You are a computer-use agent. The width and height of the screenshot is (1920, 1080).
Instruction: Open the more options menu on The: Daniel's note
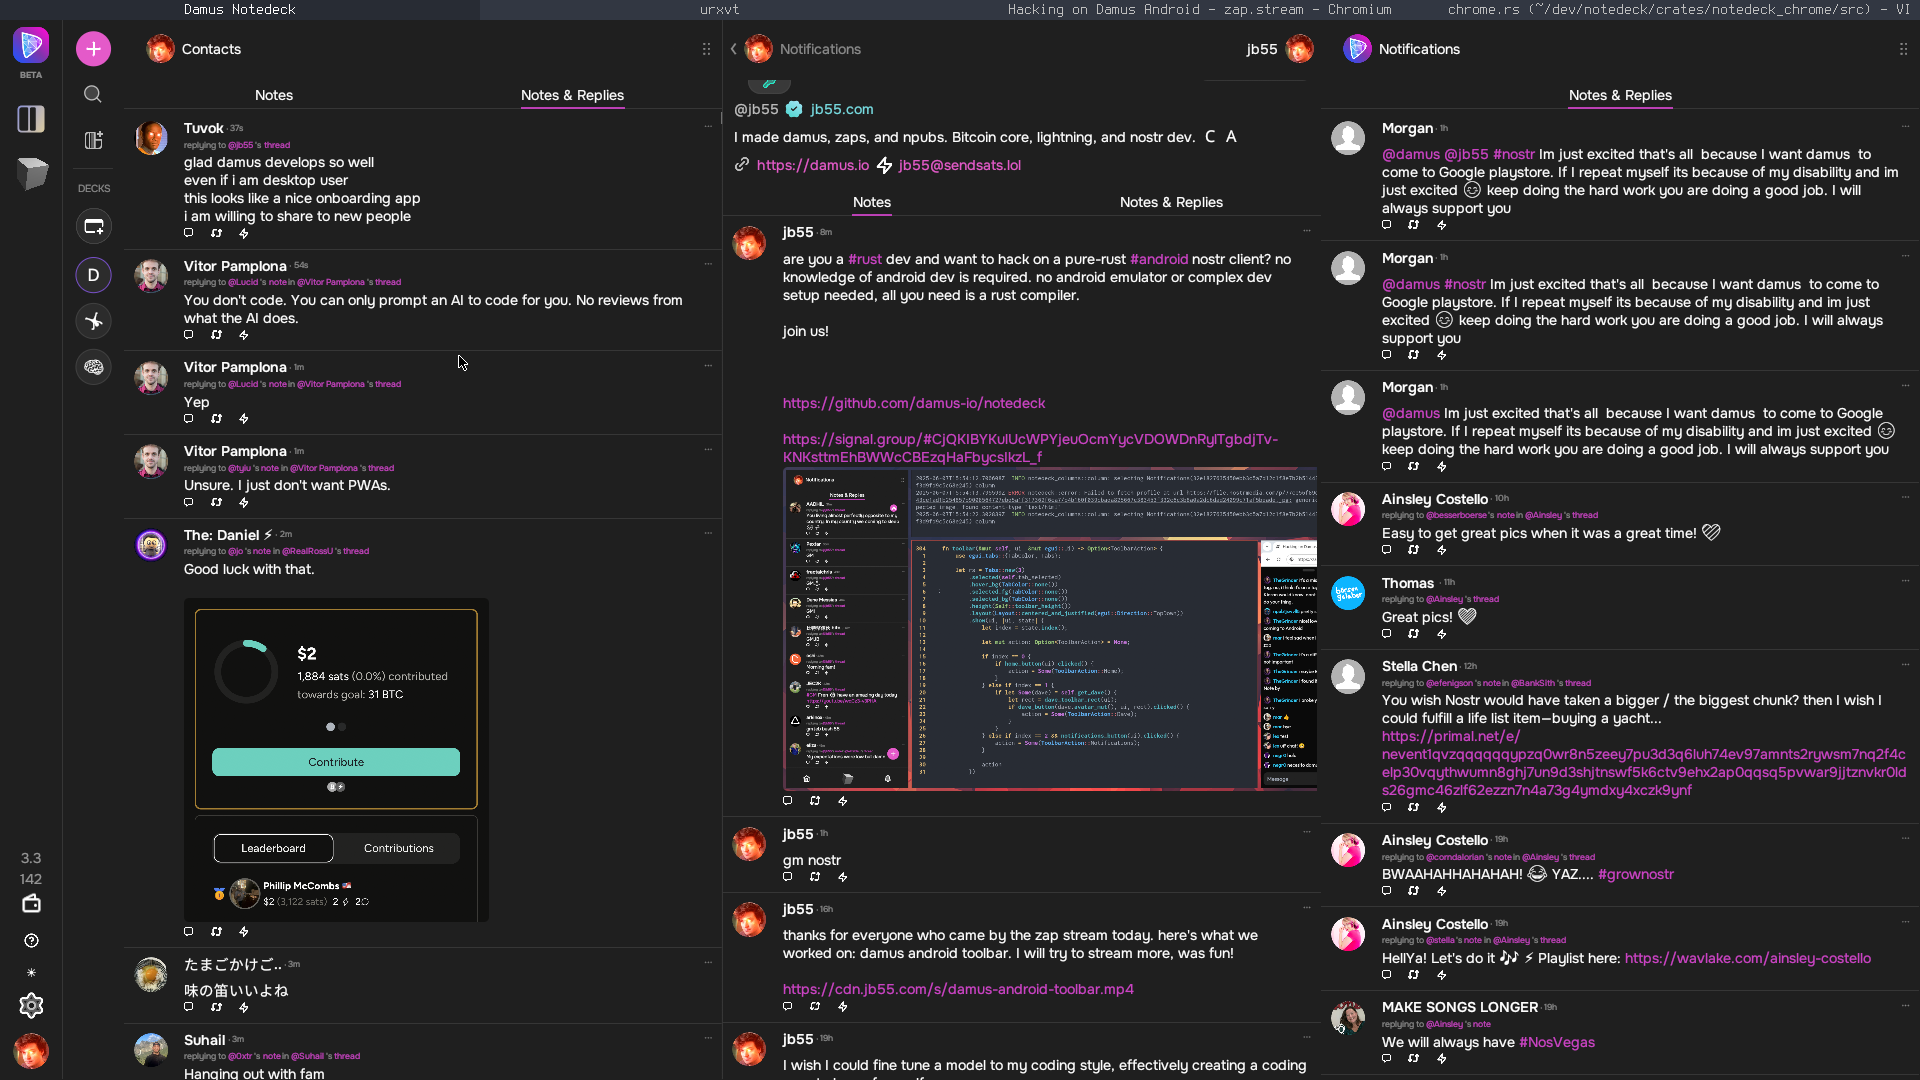(708, 533)
